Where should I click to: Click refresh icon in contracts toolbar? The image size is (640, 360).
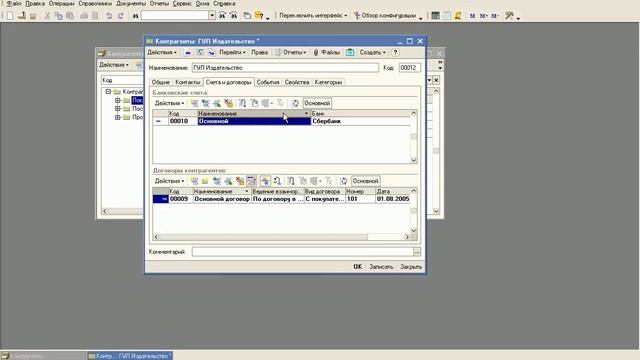tap(344, 181)
